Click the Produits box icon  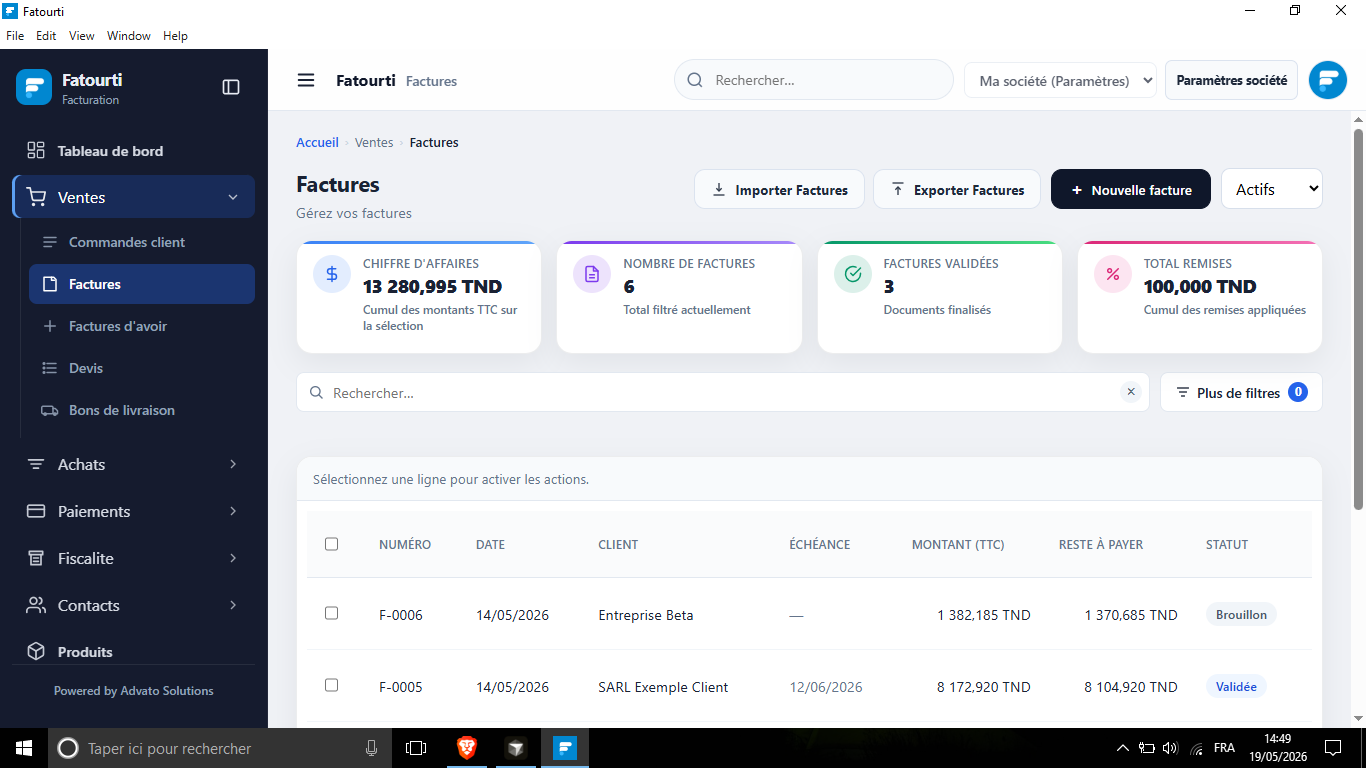tap(36, 651)
